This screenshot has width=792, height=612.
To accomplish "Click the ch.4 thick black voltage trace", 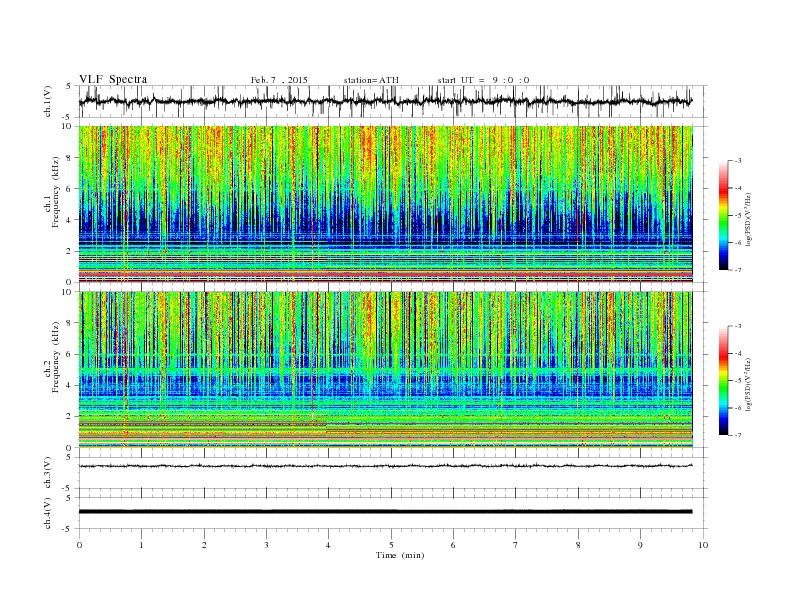I will pyautogui.click(x=386, y=512).
